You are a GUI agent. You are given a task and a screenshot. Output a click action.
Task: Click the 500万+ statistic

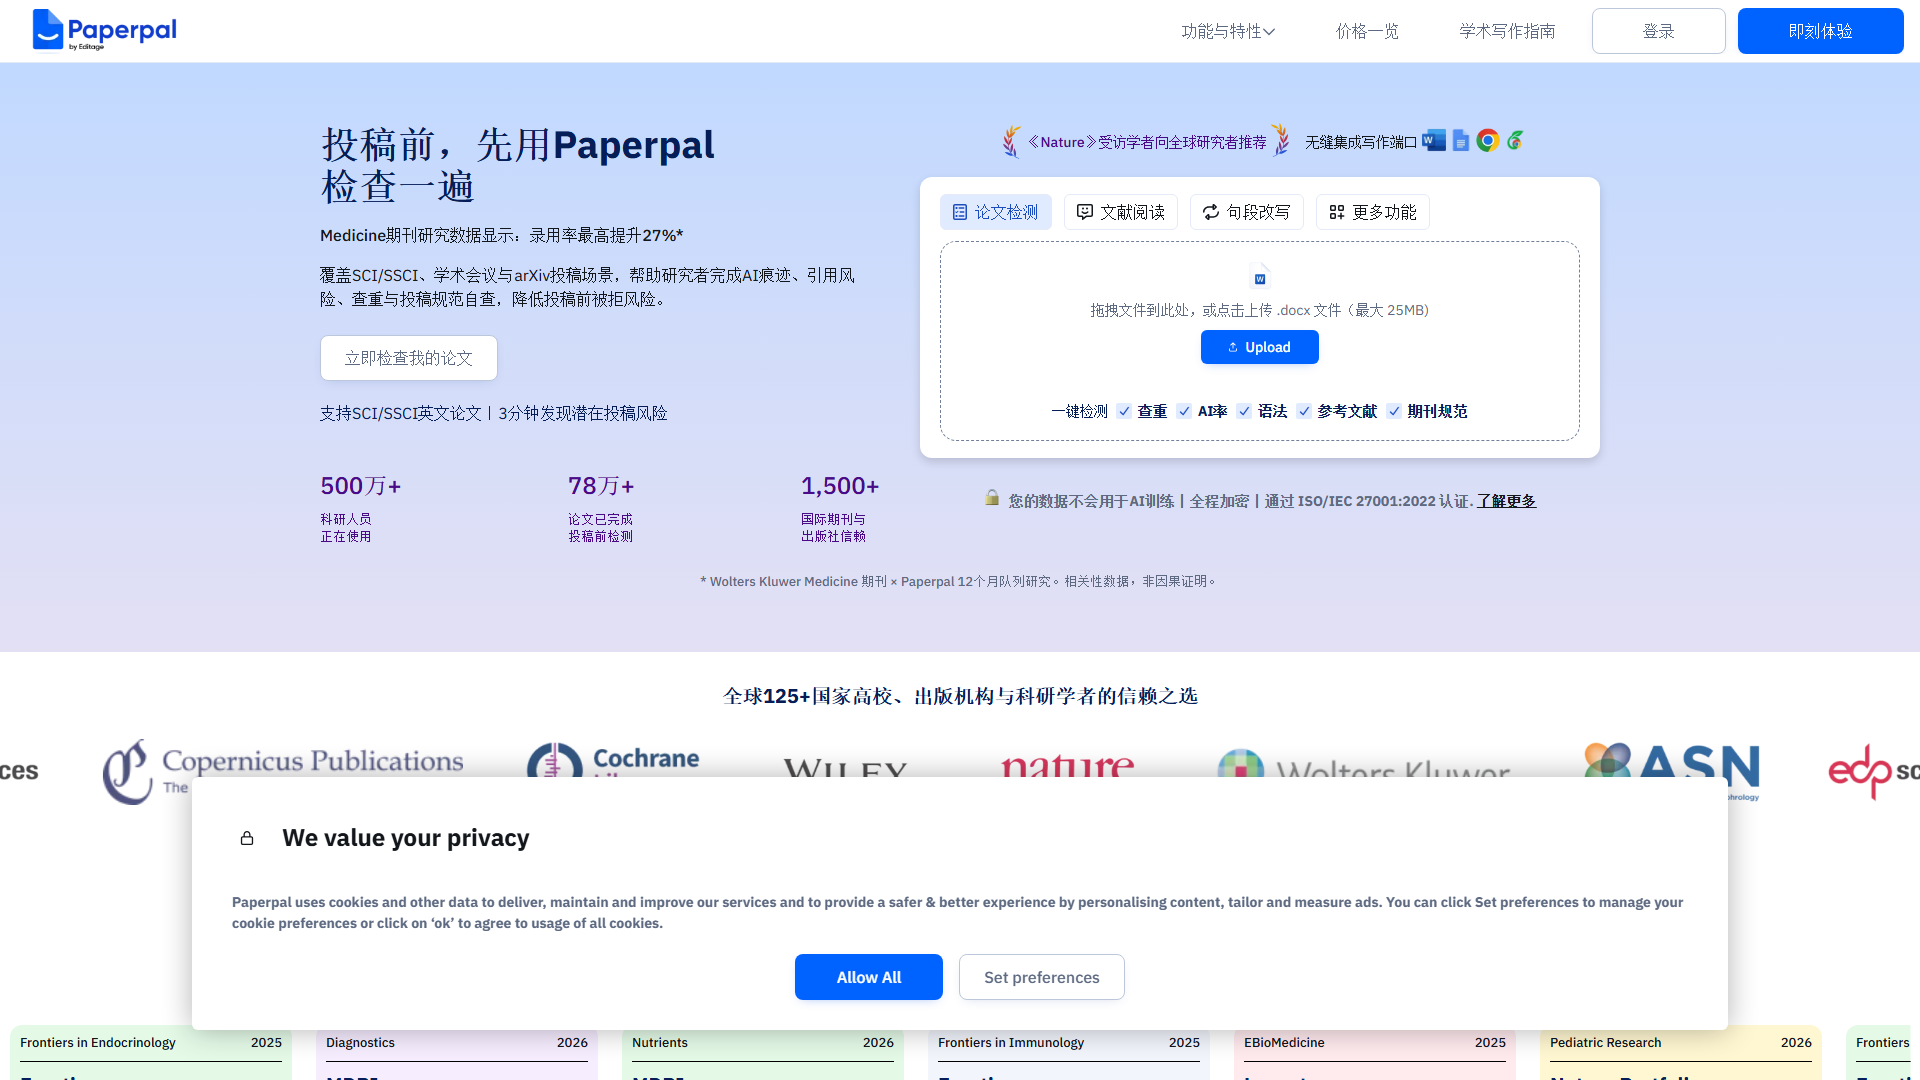pyautogui.click(x=361, y=486)
